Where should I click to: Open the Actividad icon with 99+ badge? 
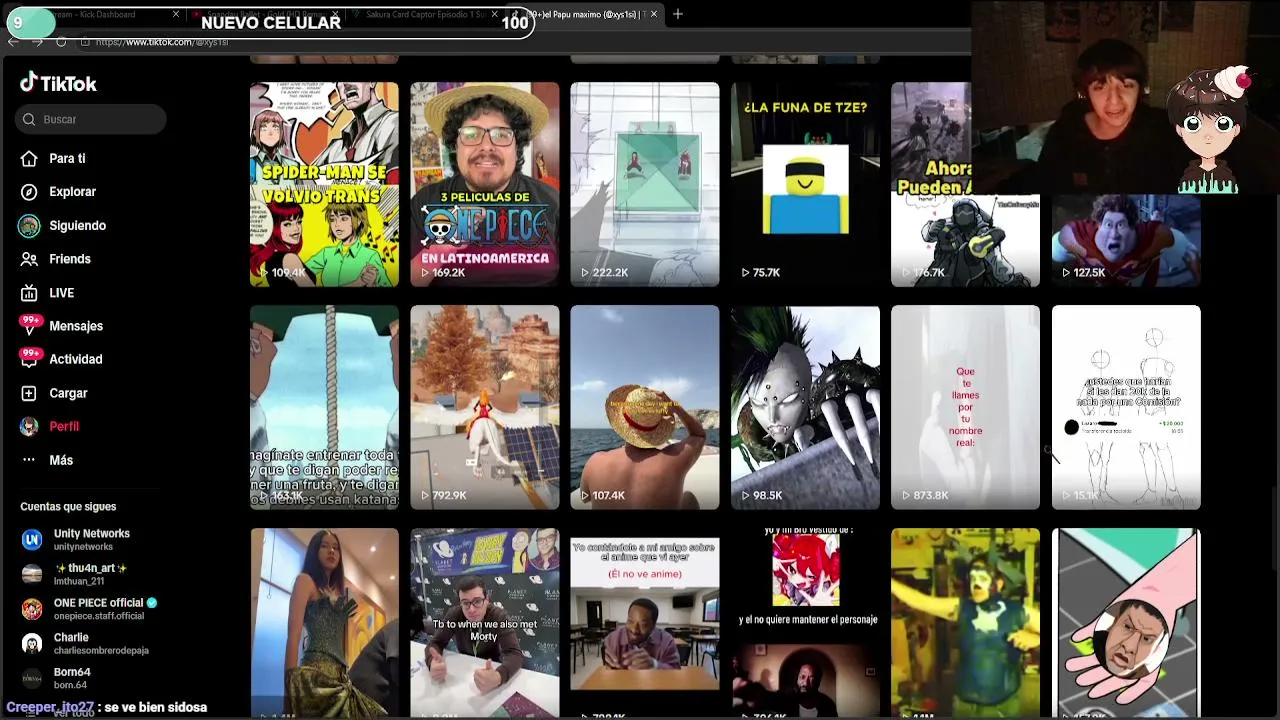pos(30,358)
